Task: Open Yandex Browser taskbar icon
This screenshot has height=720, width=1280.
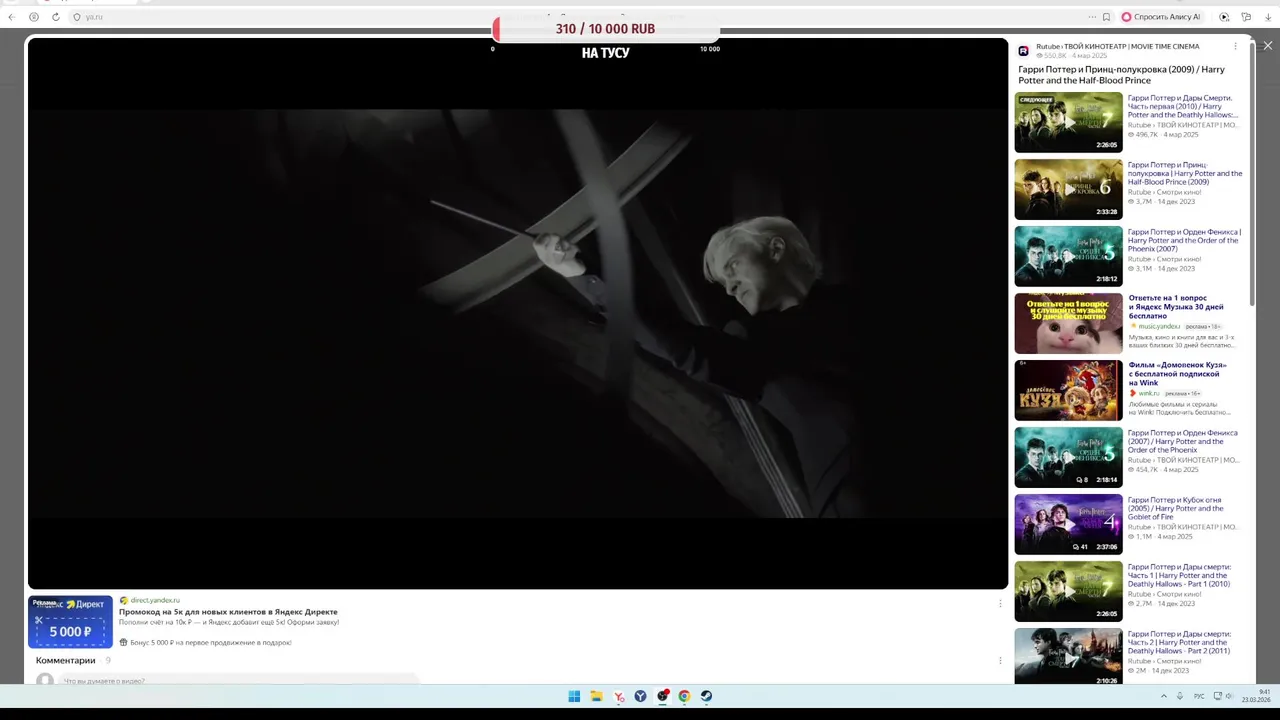Action: pos(619,696)
